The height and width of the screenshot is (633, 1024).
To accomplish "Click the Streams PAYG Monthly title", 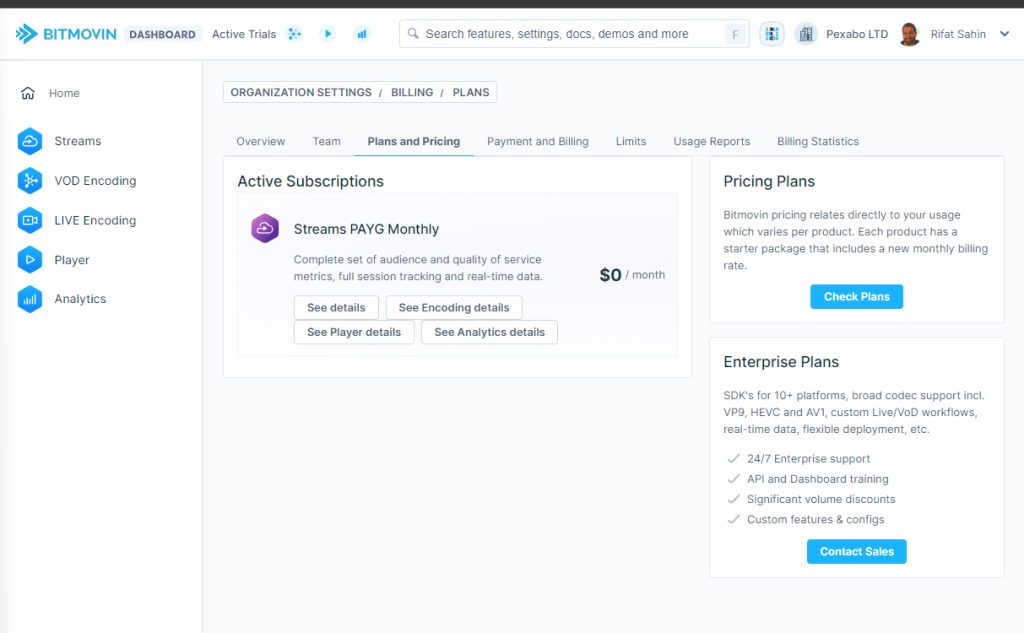I will coord(366,229).
